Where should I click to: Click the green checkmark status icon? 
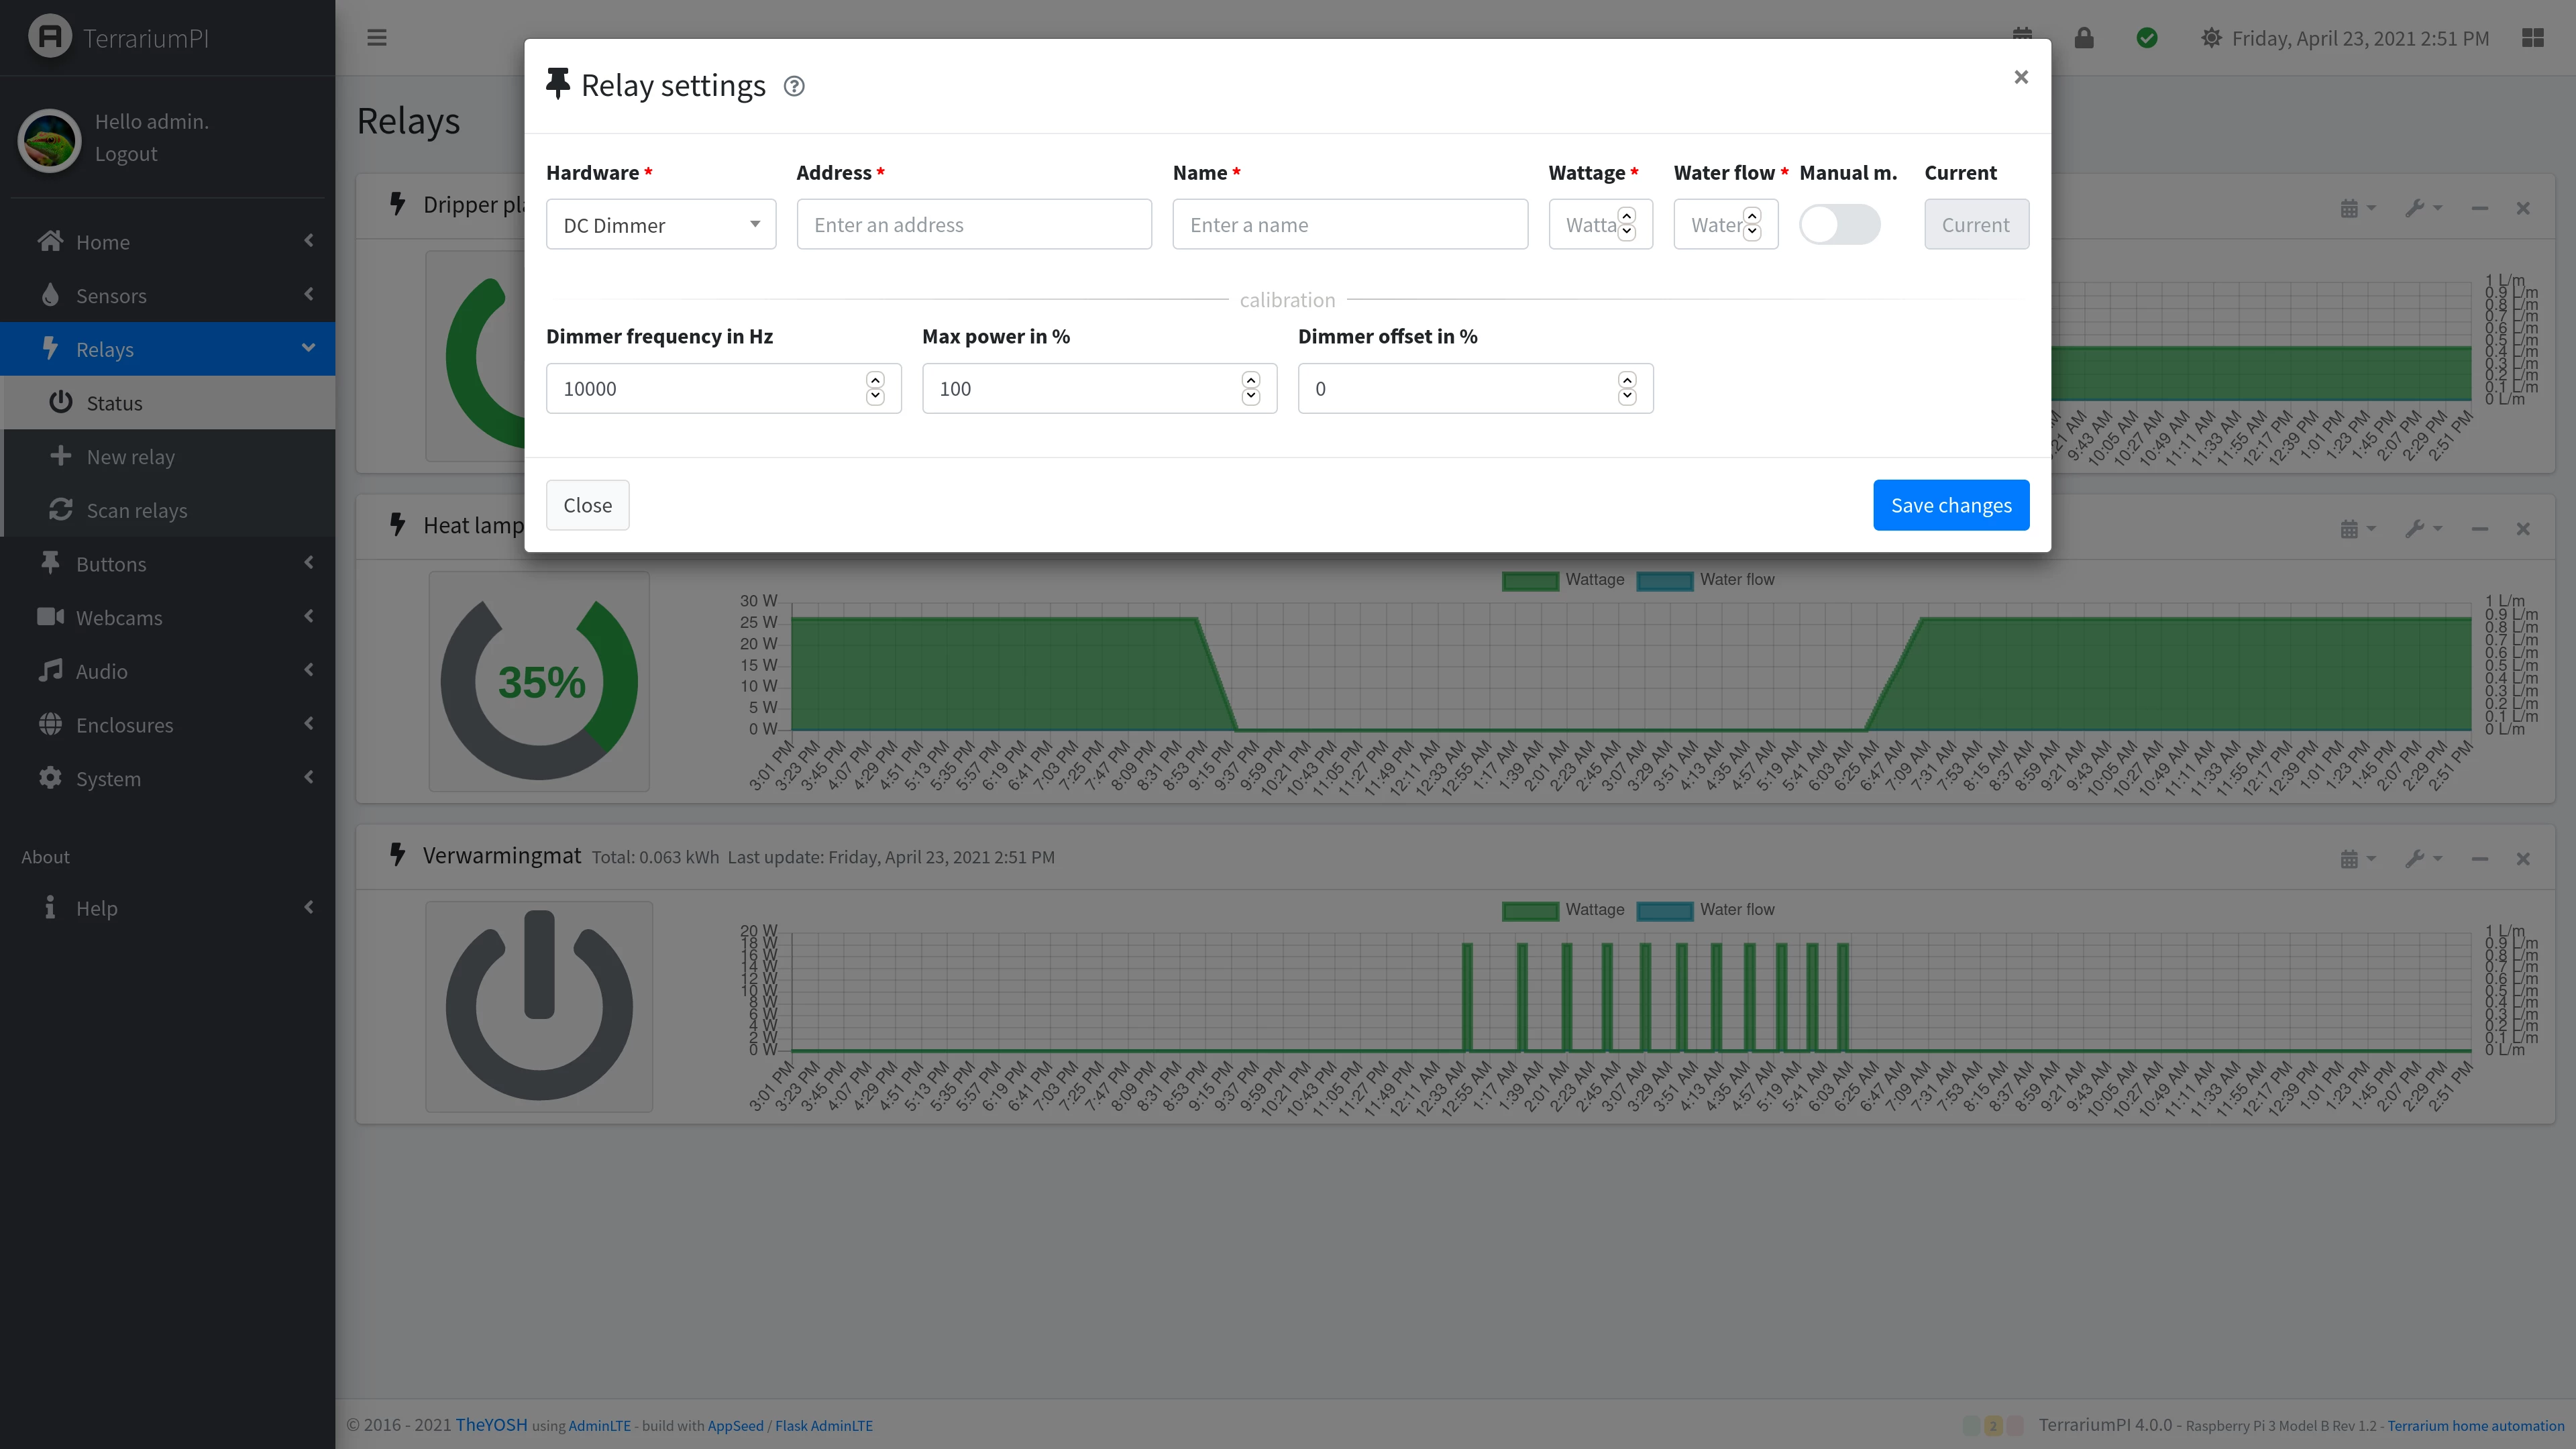click(2146, 38)
